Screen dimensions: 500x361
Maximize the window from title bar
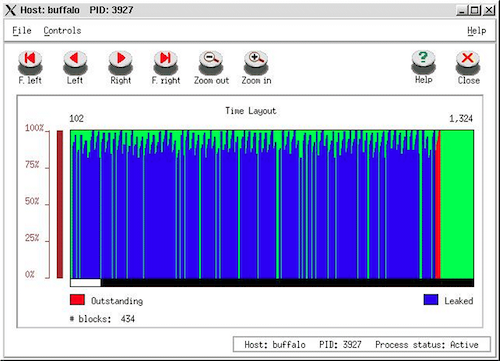point(474,10)
